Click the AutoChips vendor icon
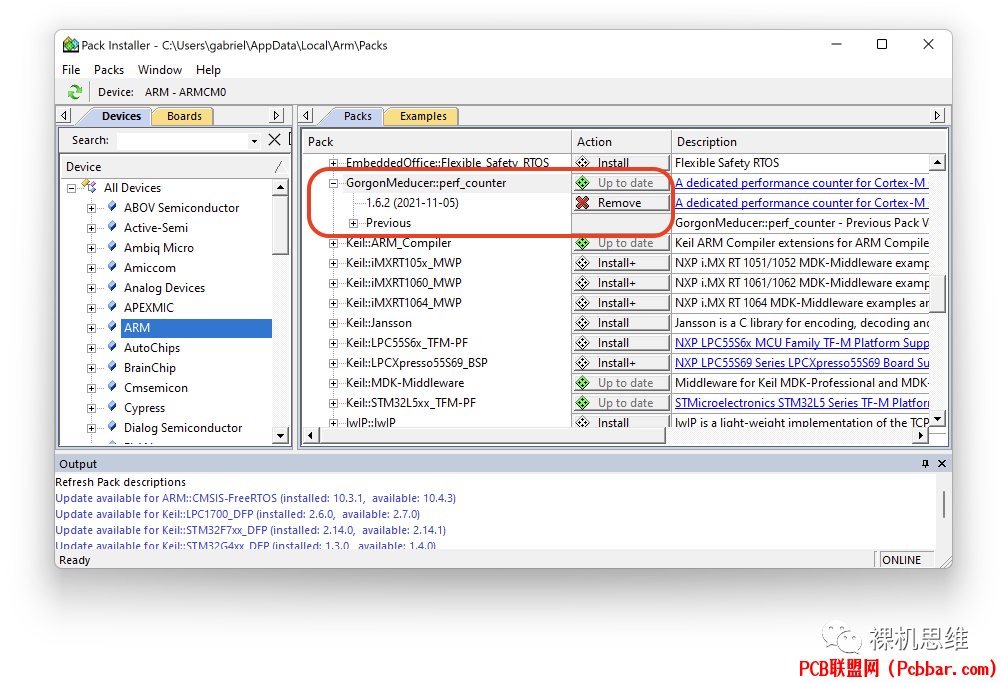Screen dimensions: 1001x683 (x=112, y=347)
